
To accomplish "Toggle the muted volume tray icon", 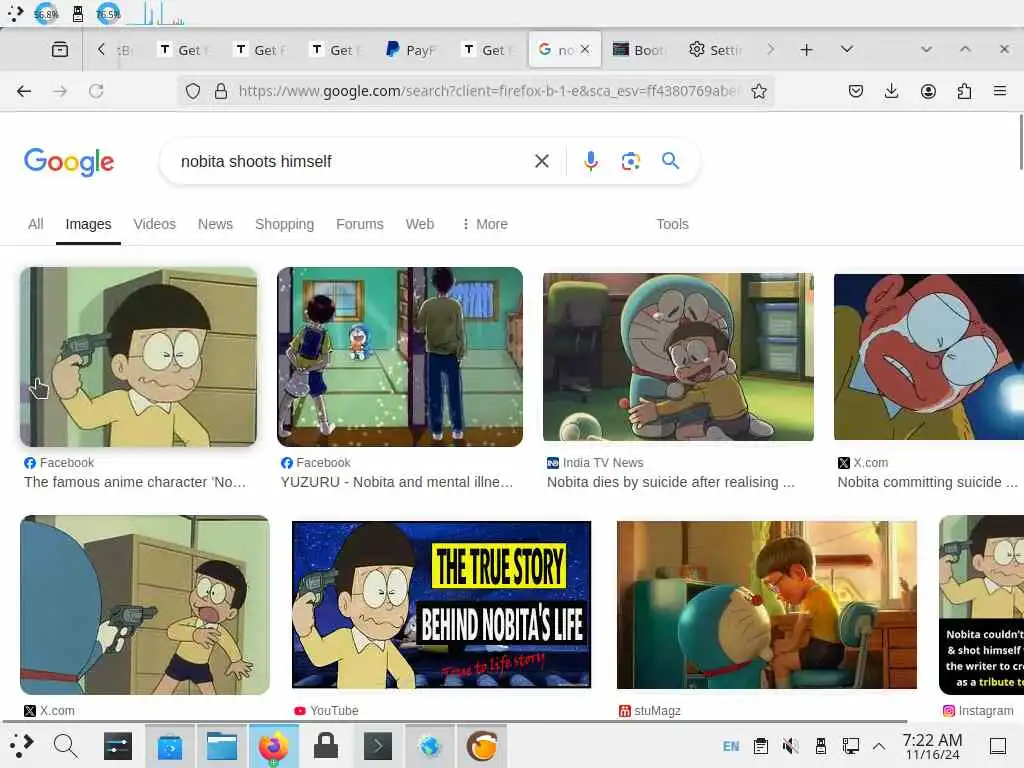I will click(x=791, y=746).
